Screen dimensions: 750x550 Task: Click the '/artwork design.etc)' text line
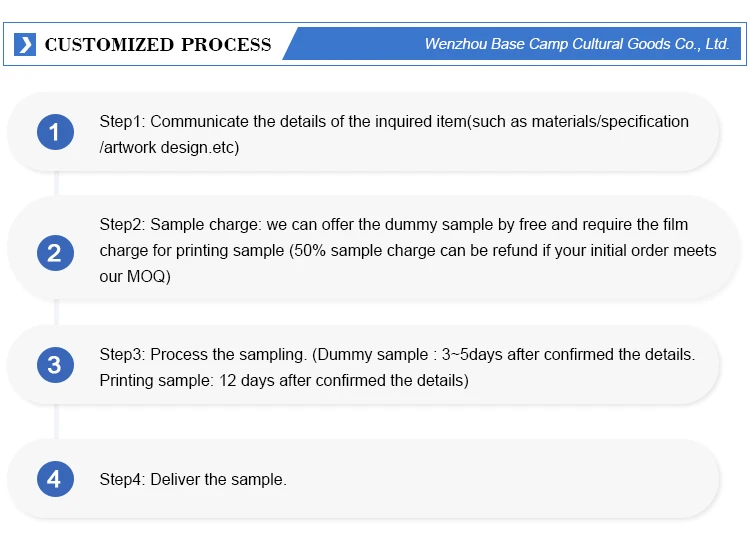(169, 148)
